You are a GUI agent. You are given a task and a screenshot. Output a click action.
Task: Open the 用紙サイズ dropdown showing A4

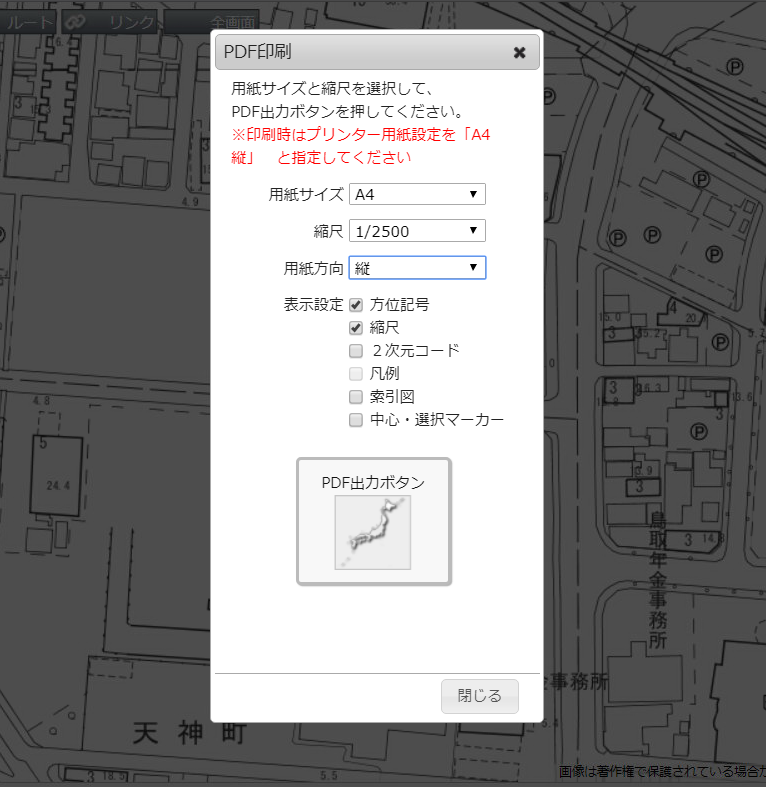(x=417, y=194)
